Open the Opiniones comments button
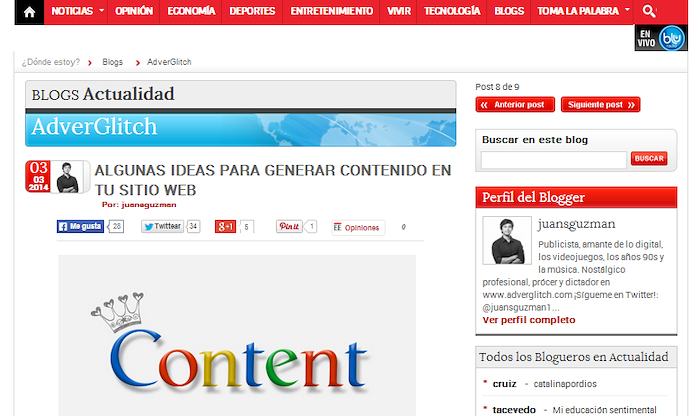Image resolution: width=700 pixels, height=416 pixels. [358, 228]
